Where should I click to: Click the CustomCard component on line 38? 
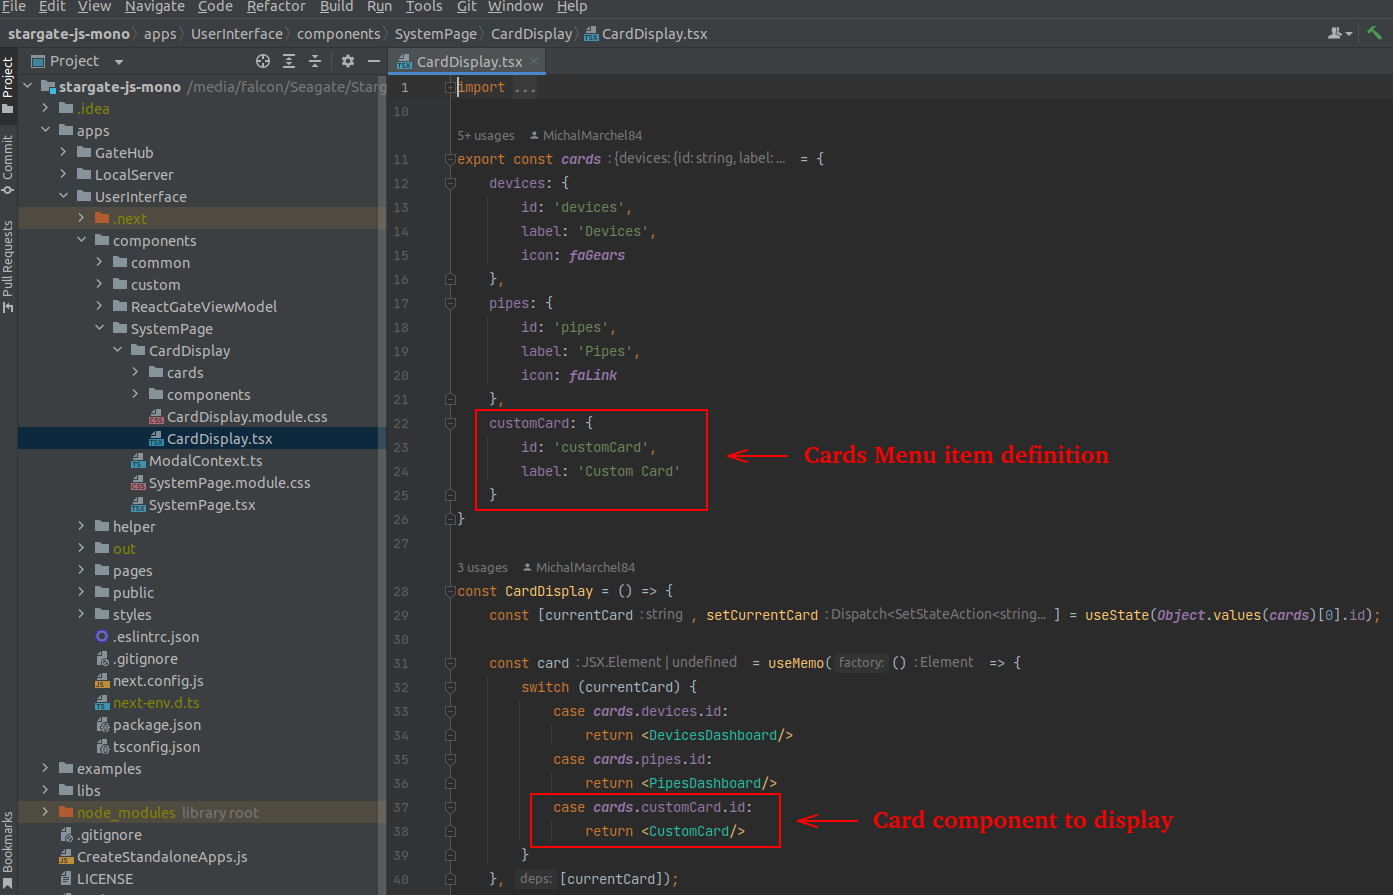click(x=689, y=831)
